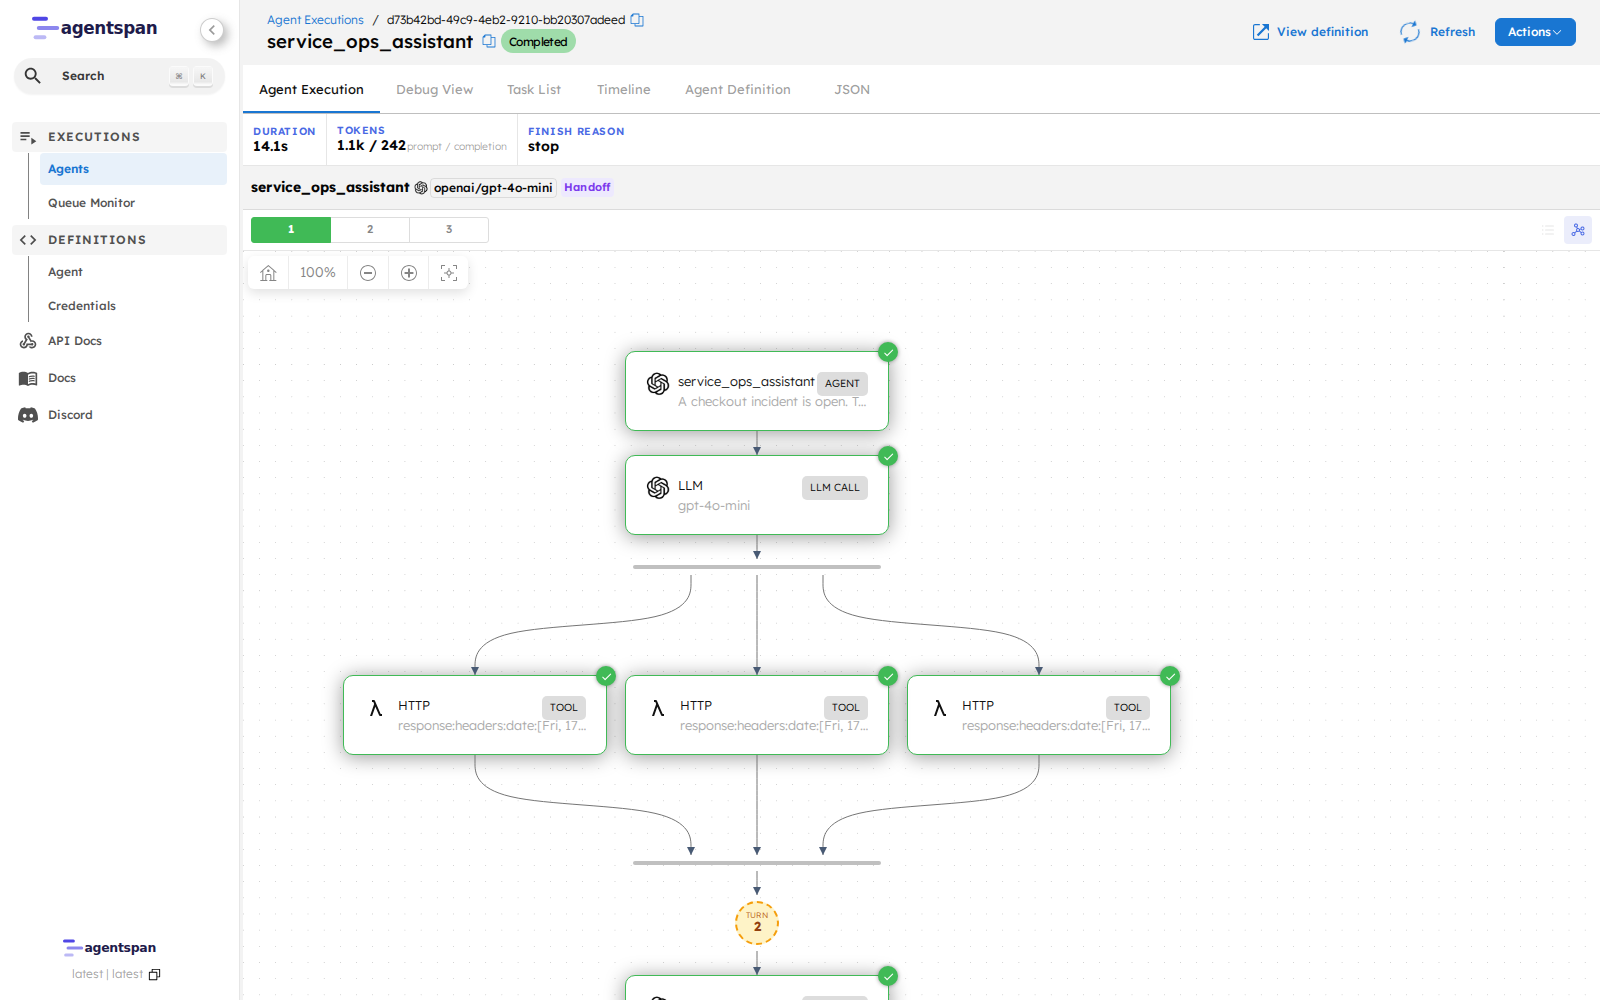
Task: Select the service_ops_assistant AGENT node
Action: (757, 391)
